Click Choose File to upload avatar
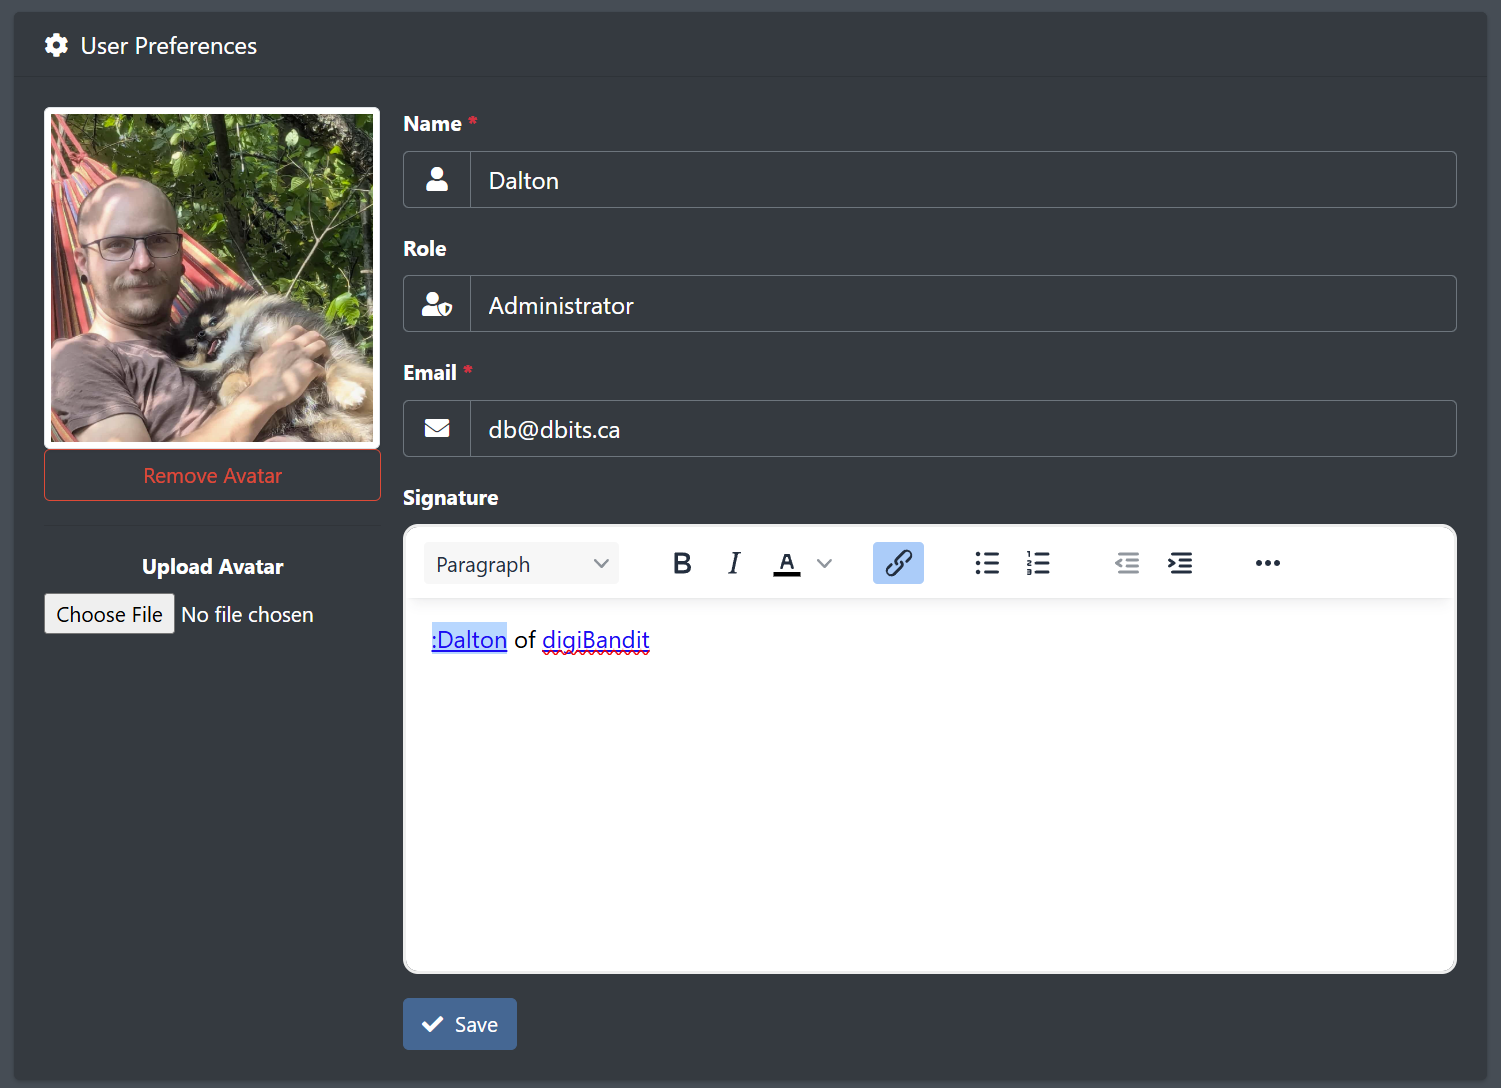 tap(110, 614)
